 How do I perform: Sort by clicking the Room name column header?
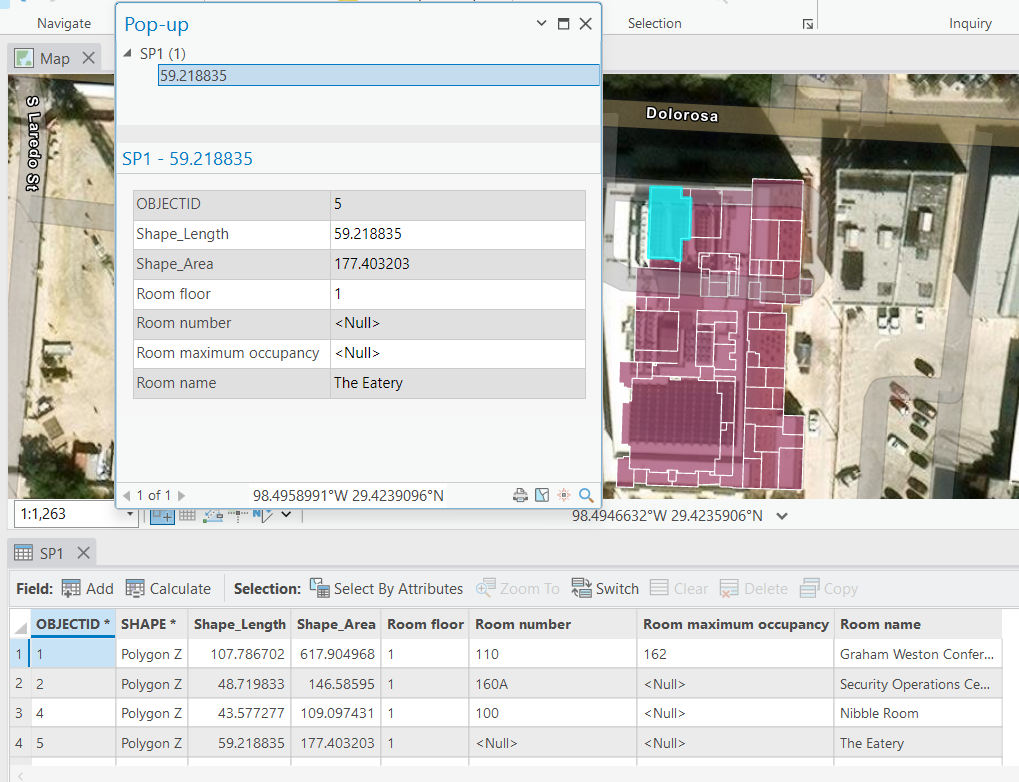(880, 624)
